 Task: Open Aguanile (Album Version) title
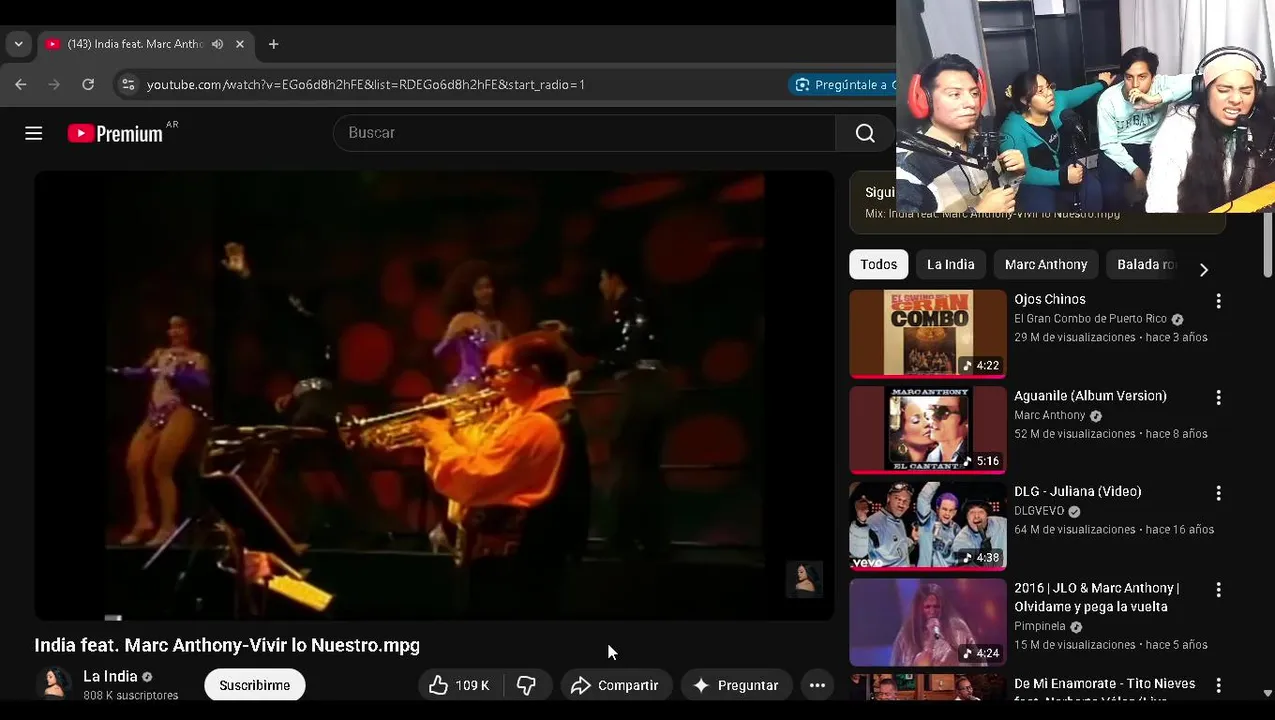pyautogui.click(x=1090, y=396)
